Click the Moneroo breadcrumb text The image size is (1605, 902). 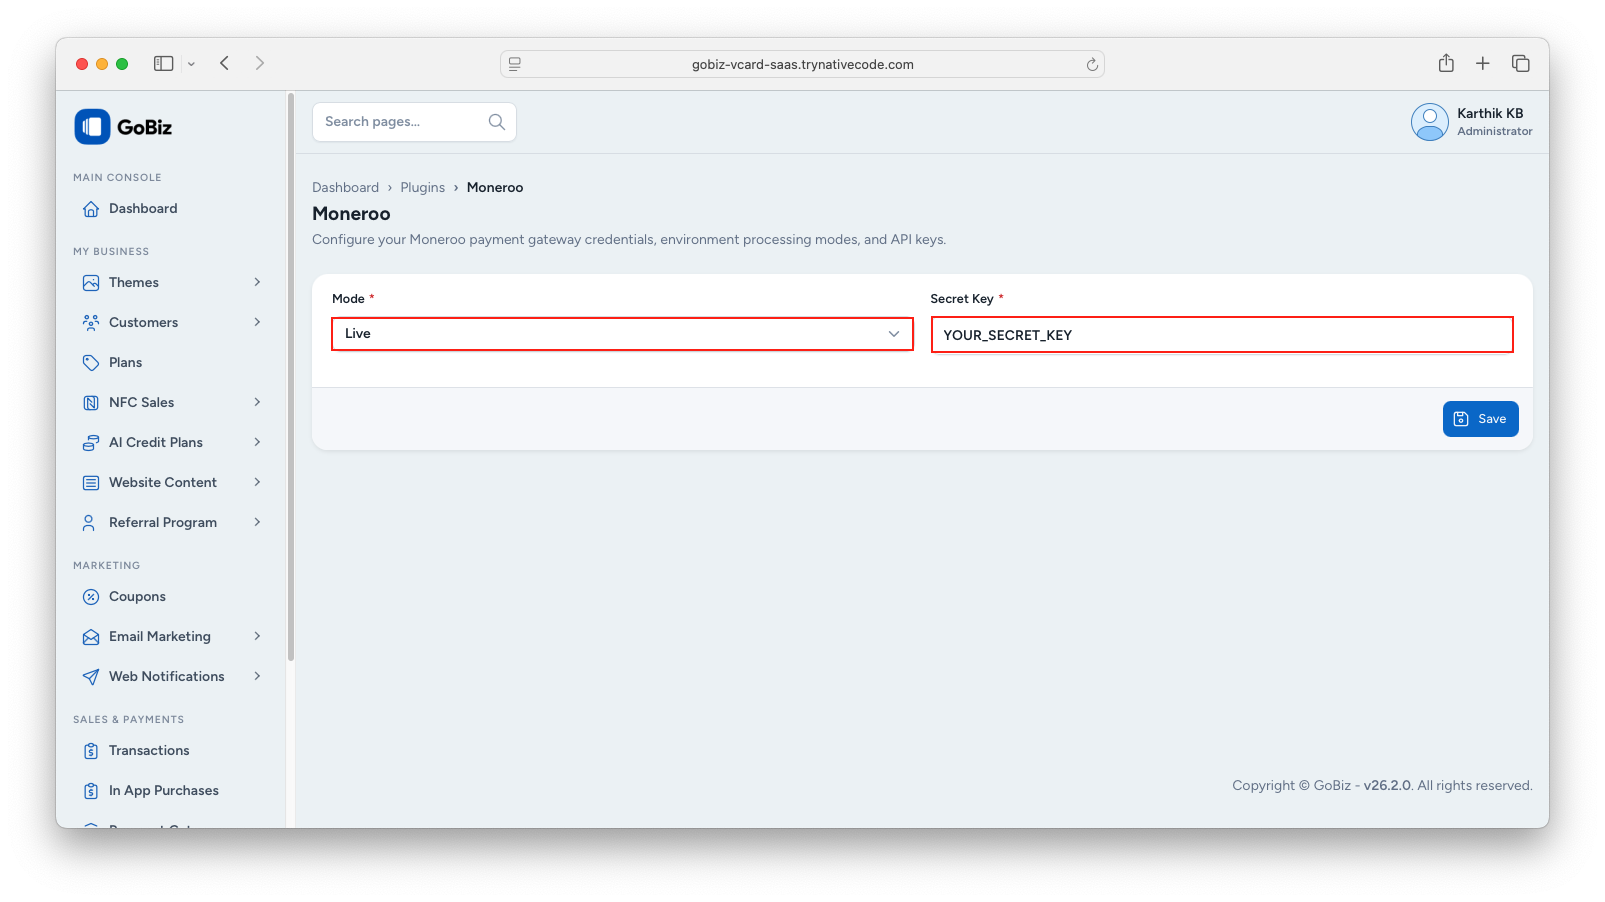pyautogui.click(x=495, y=188)
